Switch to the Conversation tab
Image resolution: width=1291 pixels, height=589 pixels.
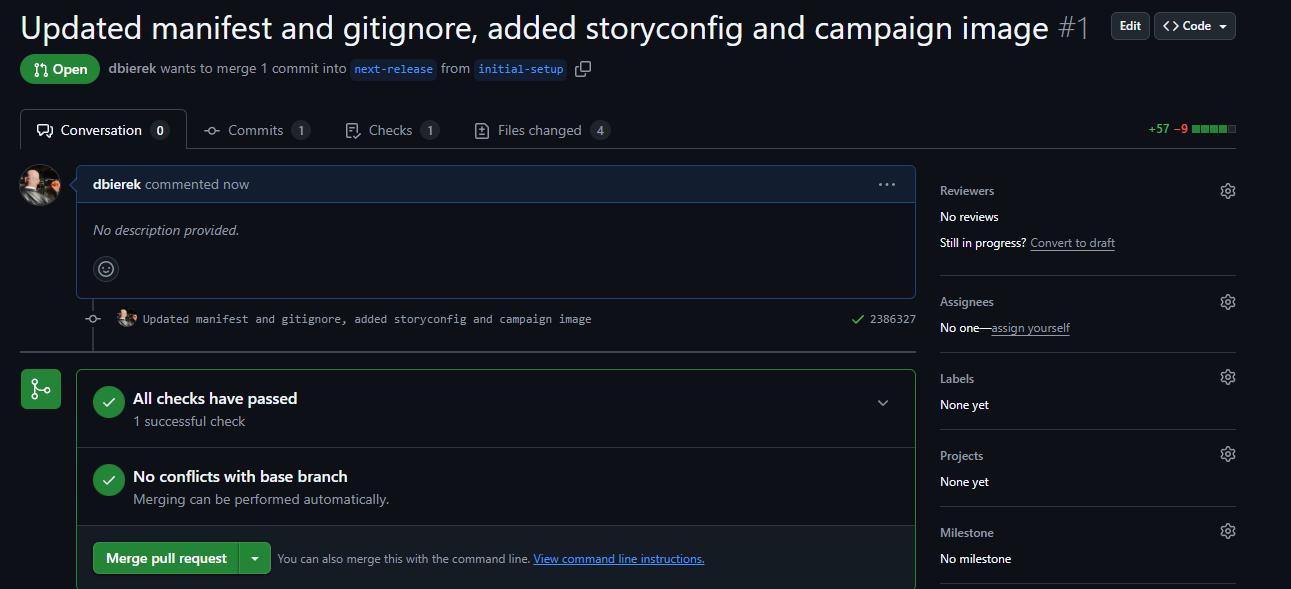(103, 130)
